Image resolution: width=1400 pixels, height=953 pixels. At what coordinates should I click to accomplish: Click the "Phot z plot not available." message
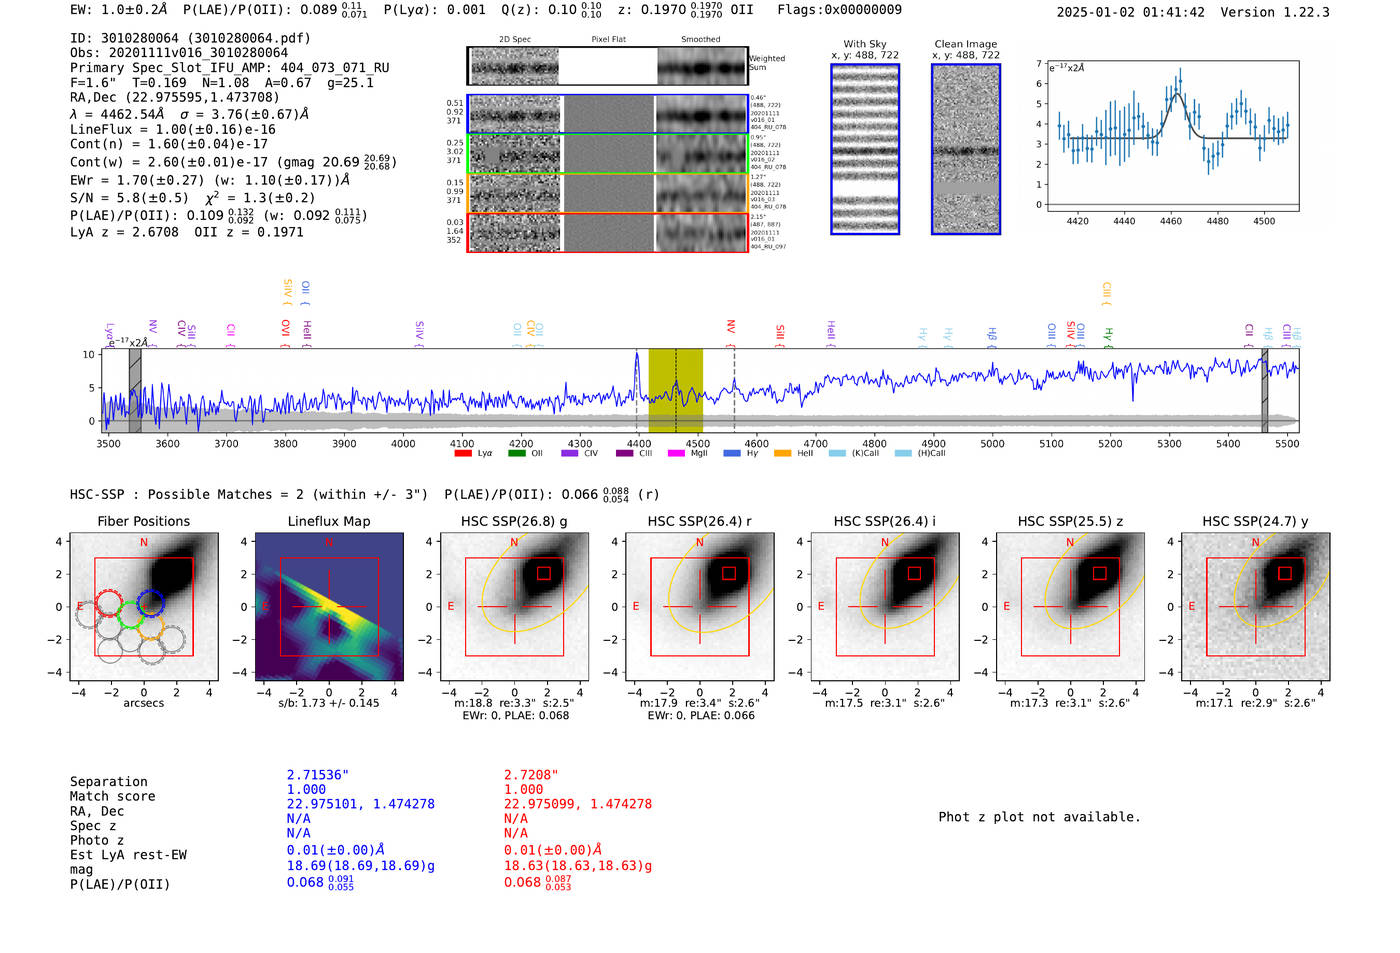click(x=1040, y=817)
